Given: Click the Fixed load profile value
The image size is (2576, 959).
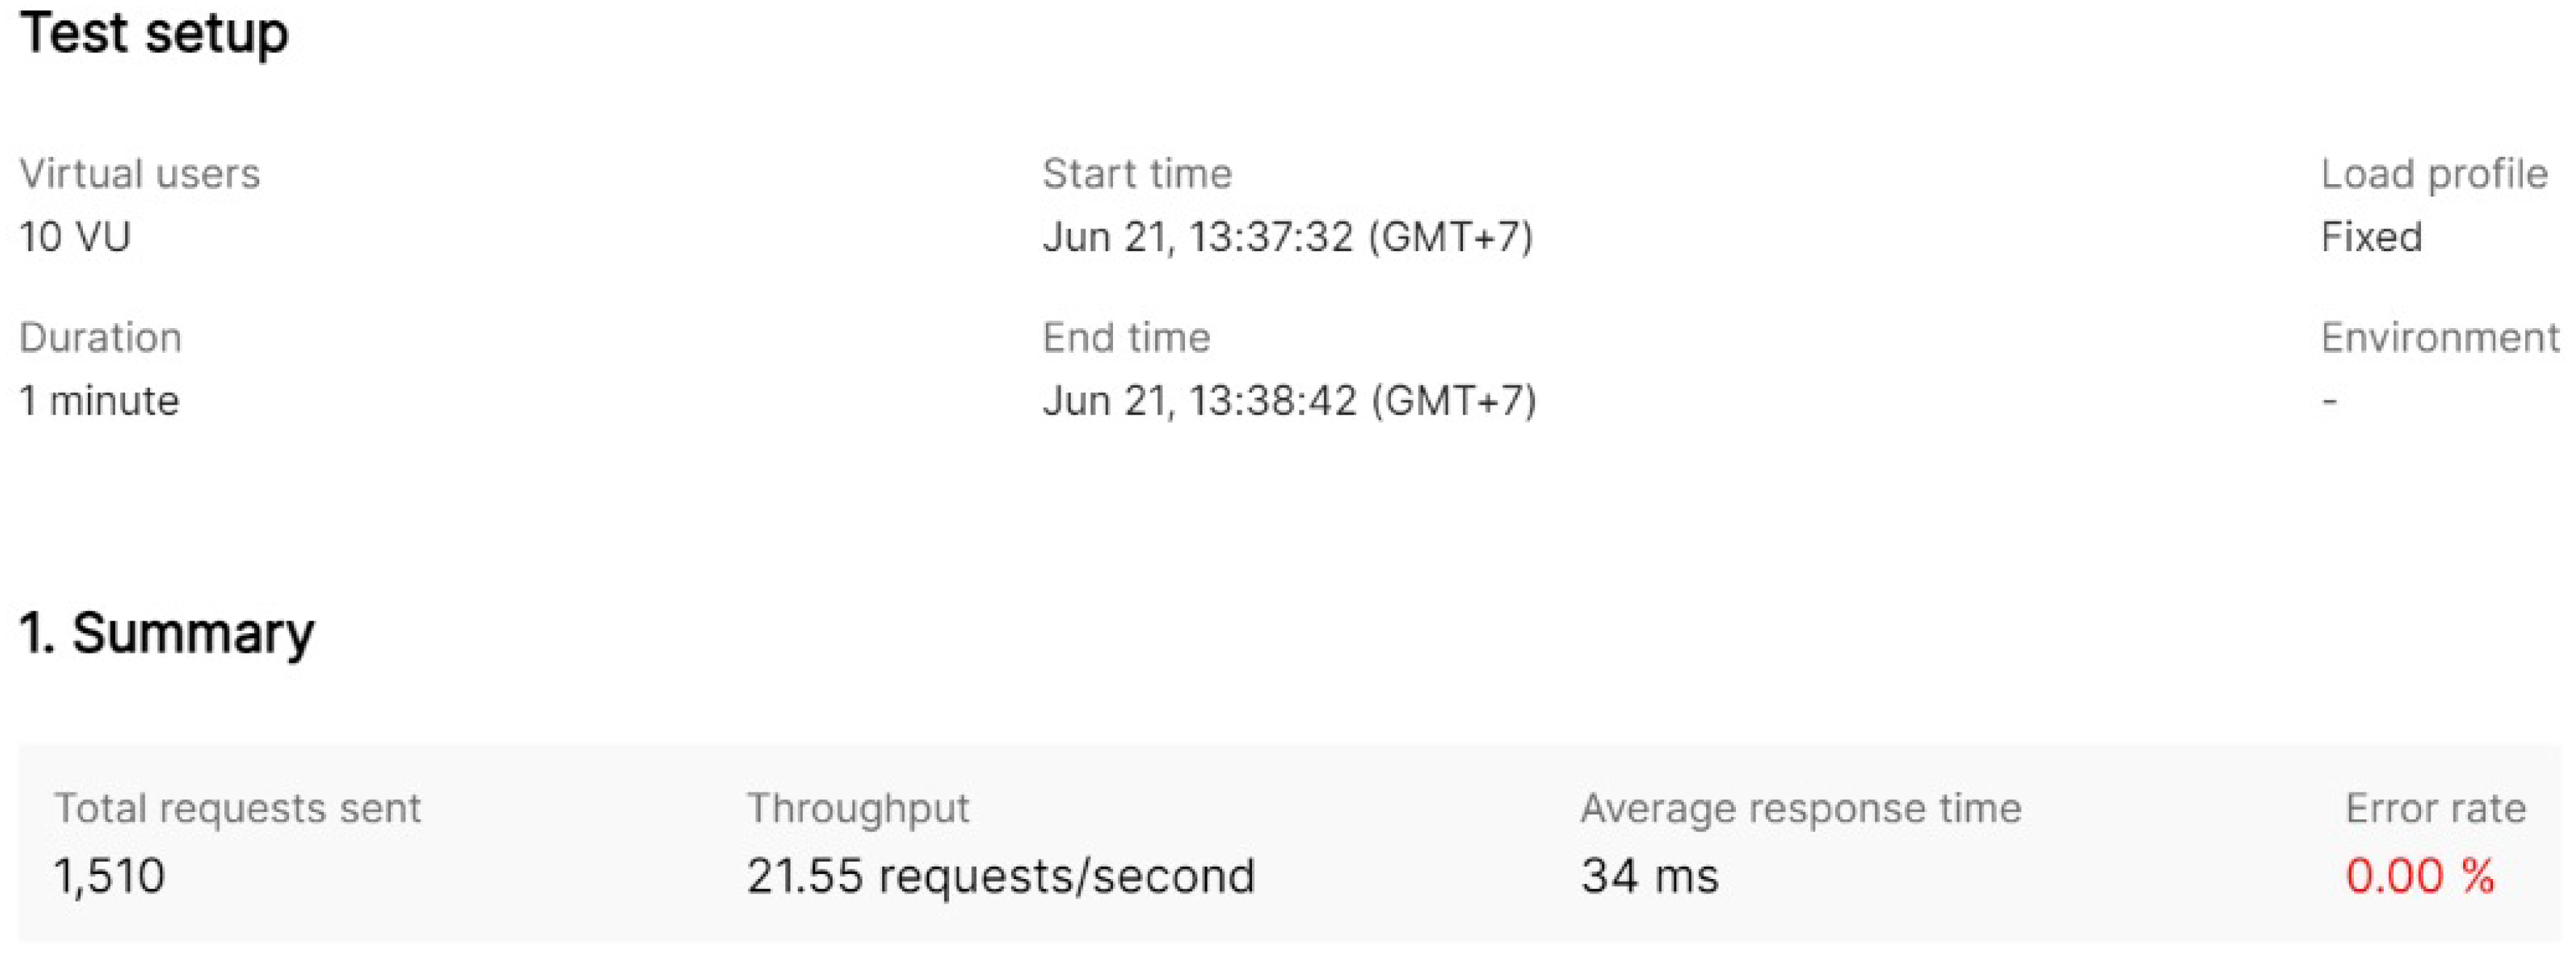Looking at the screenshot, I should [2371, 237].
